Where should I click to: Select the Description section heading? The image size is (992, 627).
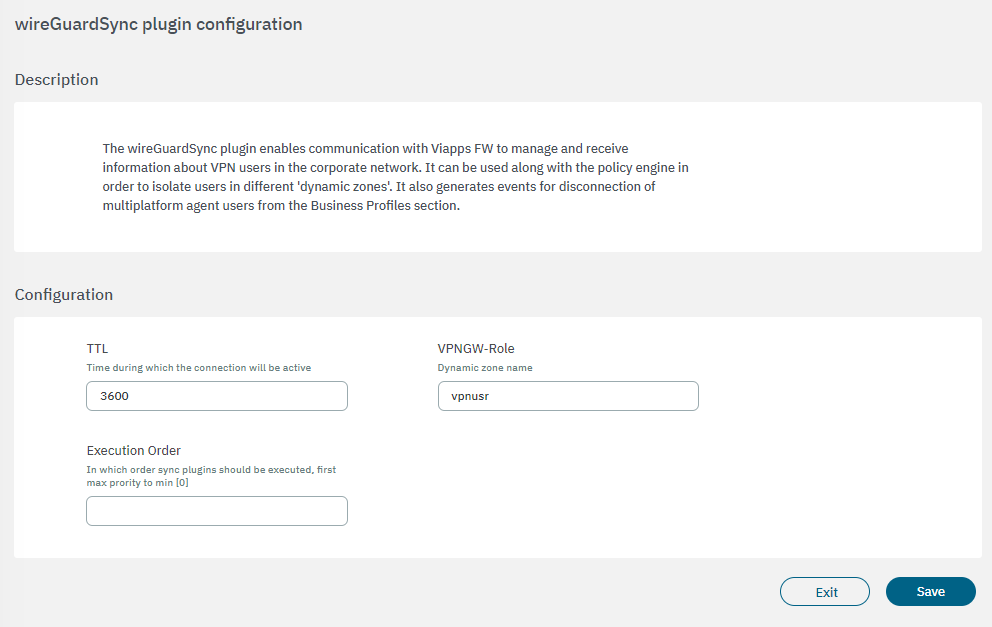coord(56,80)
